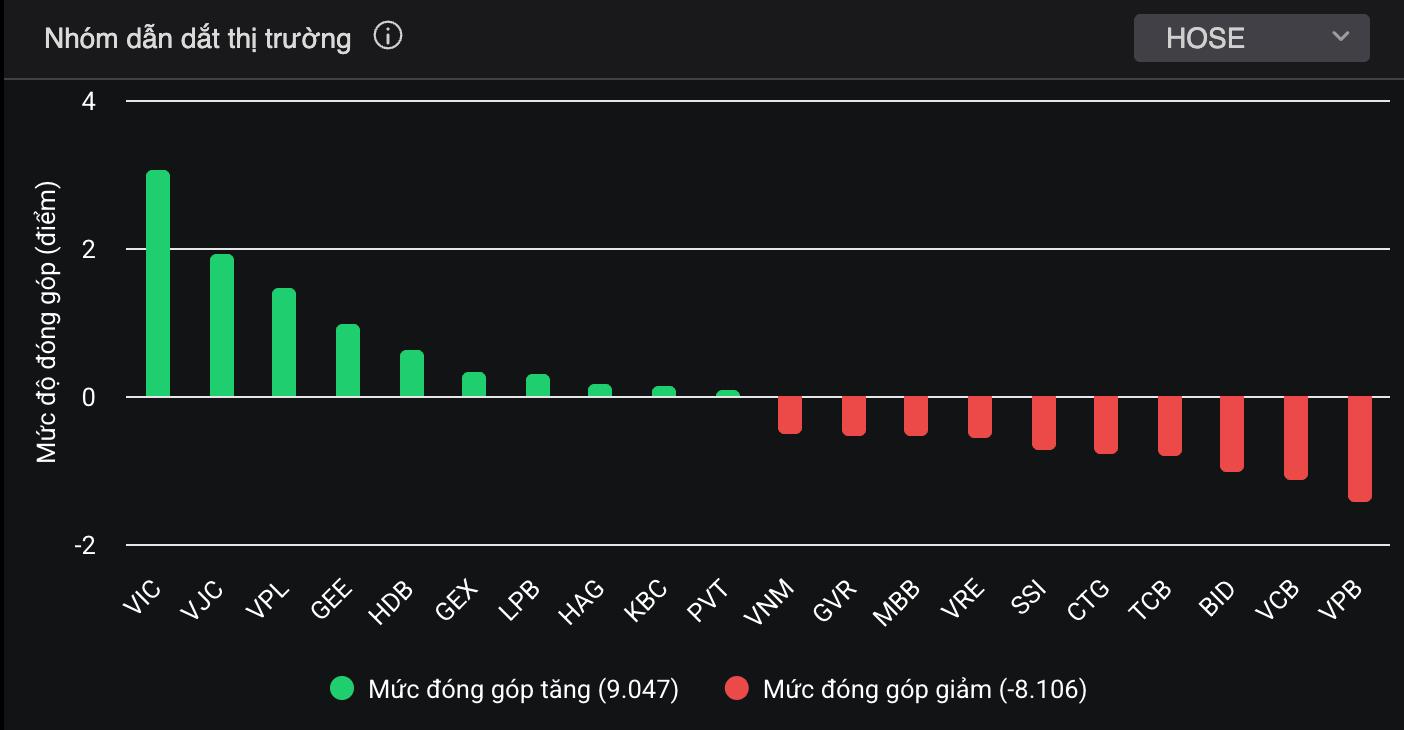
Task: Click the green legend circle marker
Action: (x=343, y=689)
